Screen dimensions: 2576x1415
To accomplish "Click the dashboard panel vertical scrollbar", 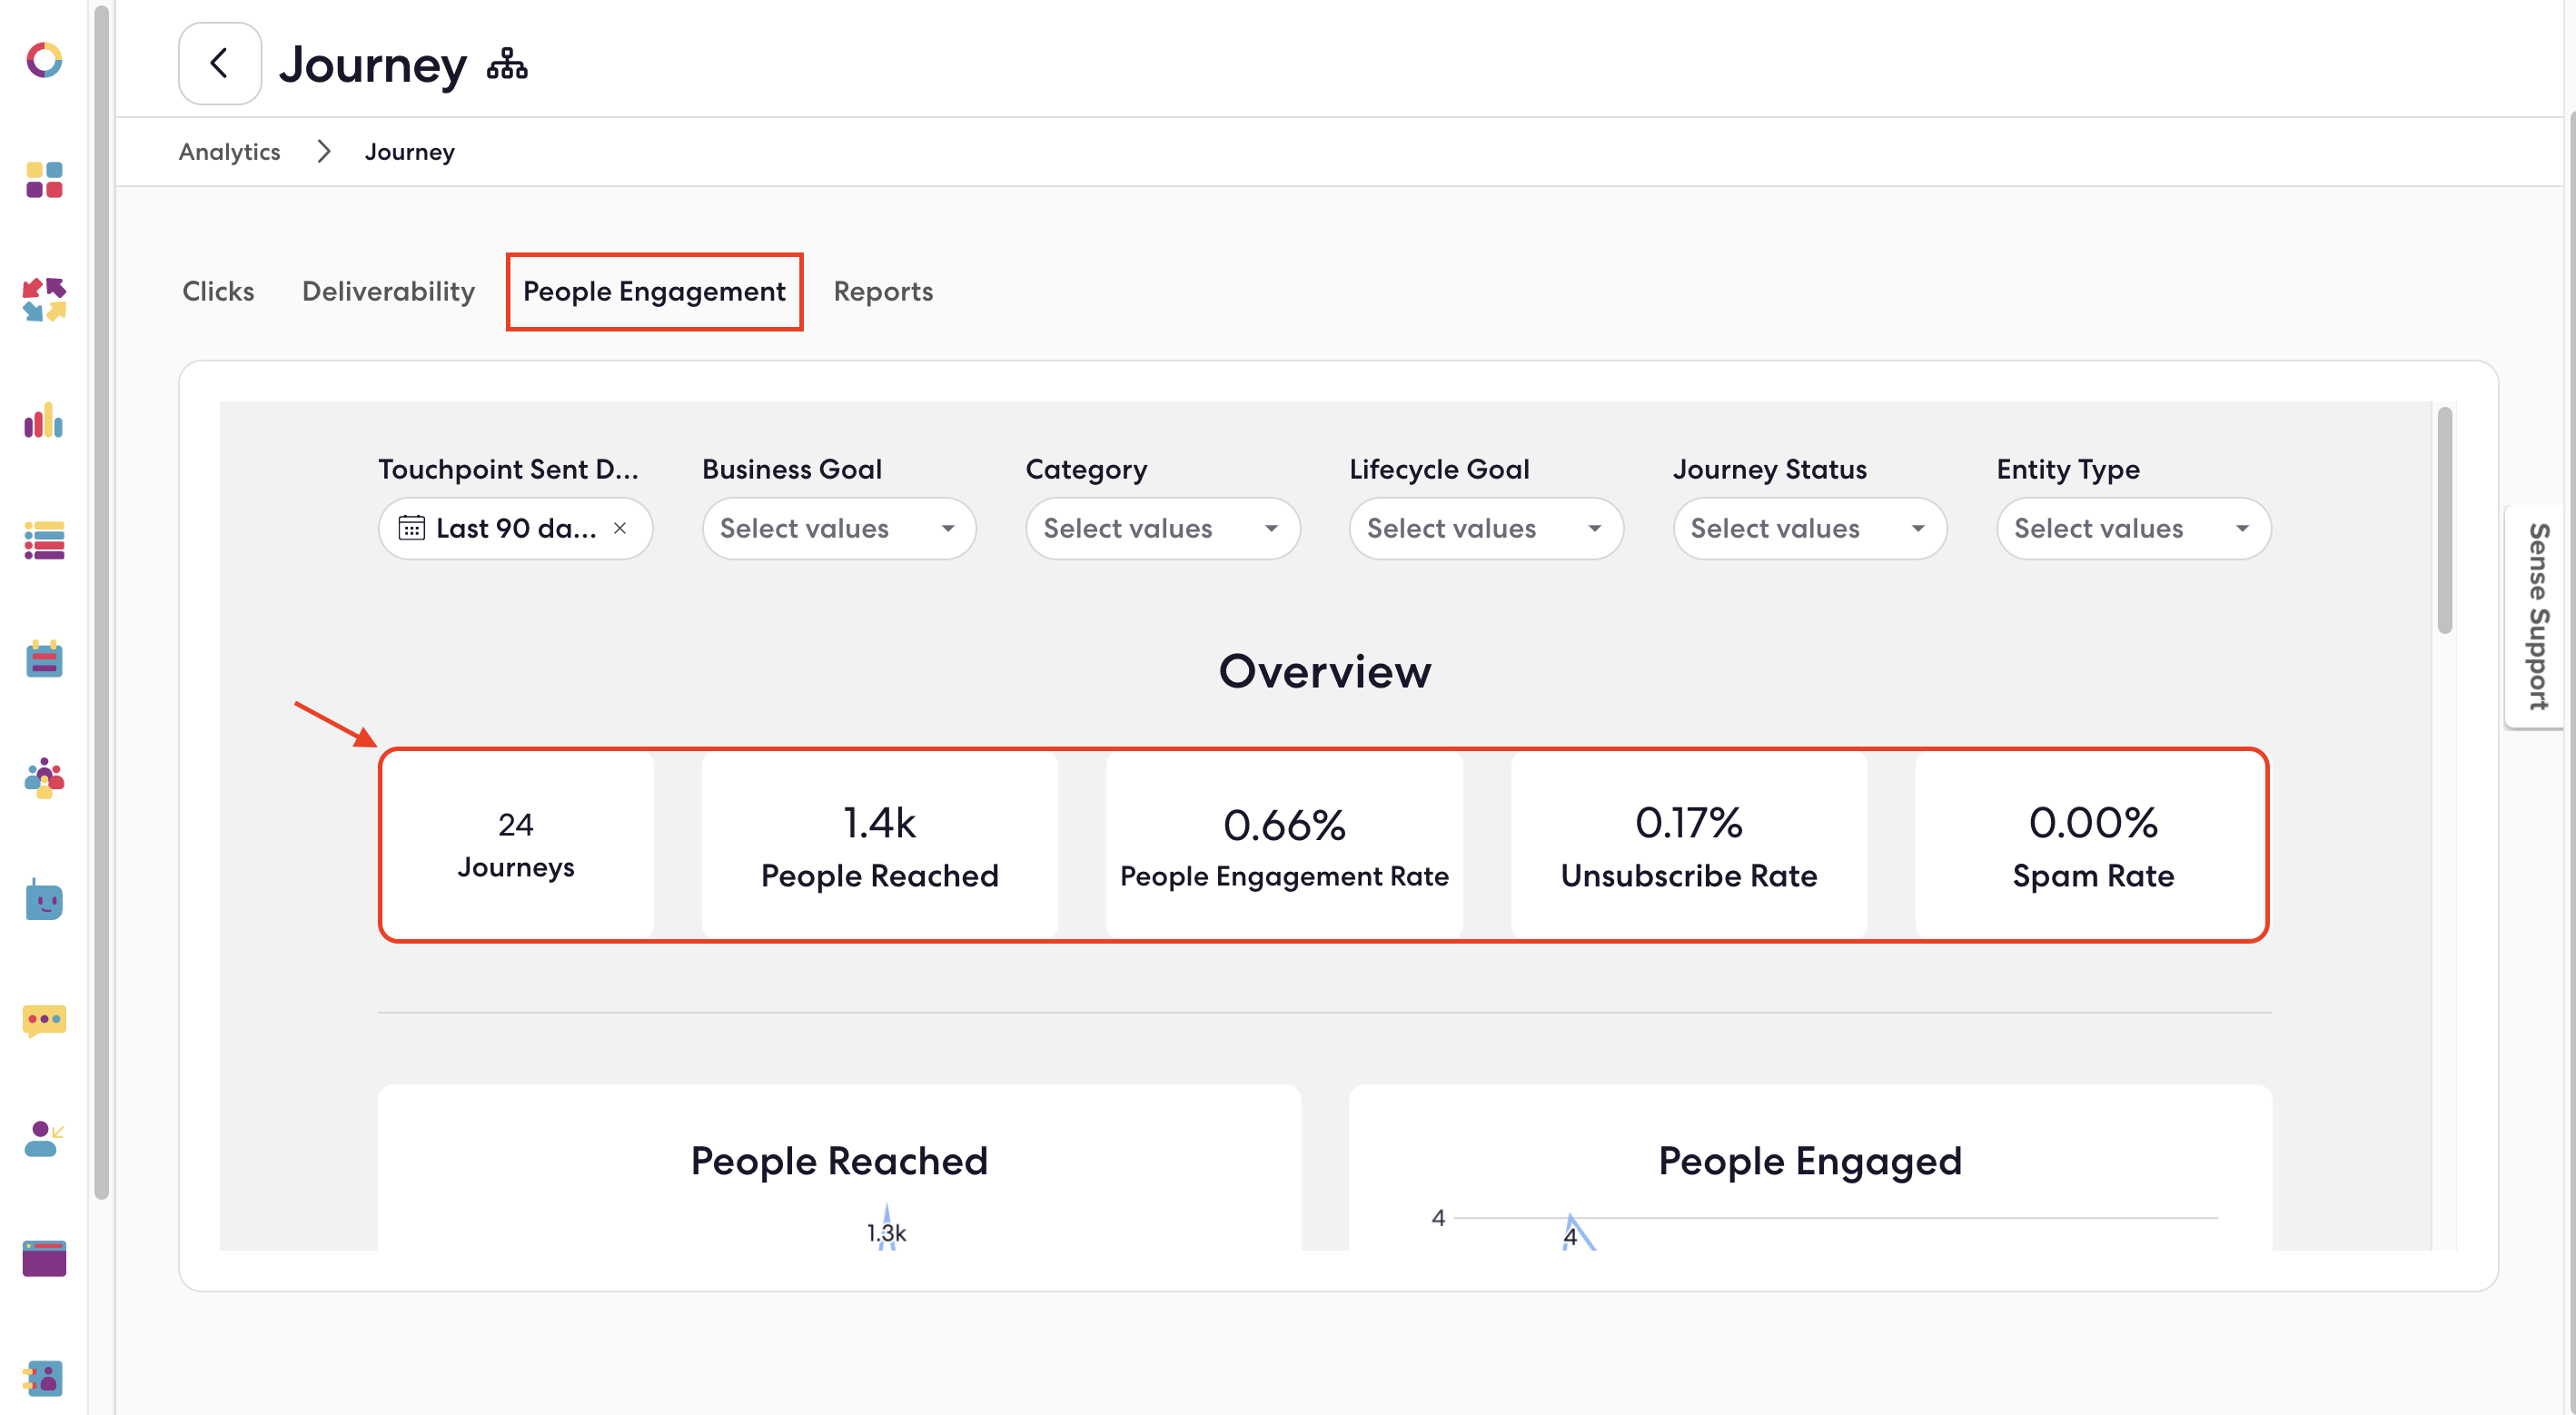I will (2444, 520).
